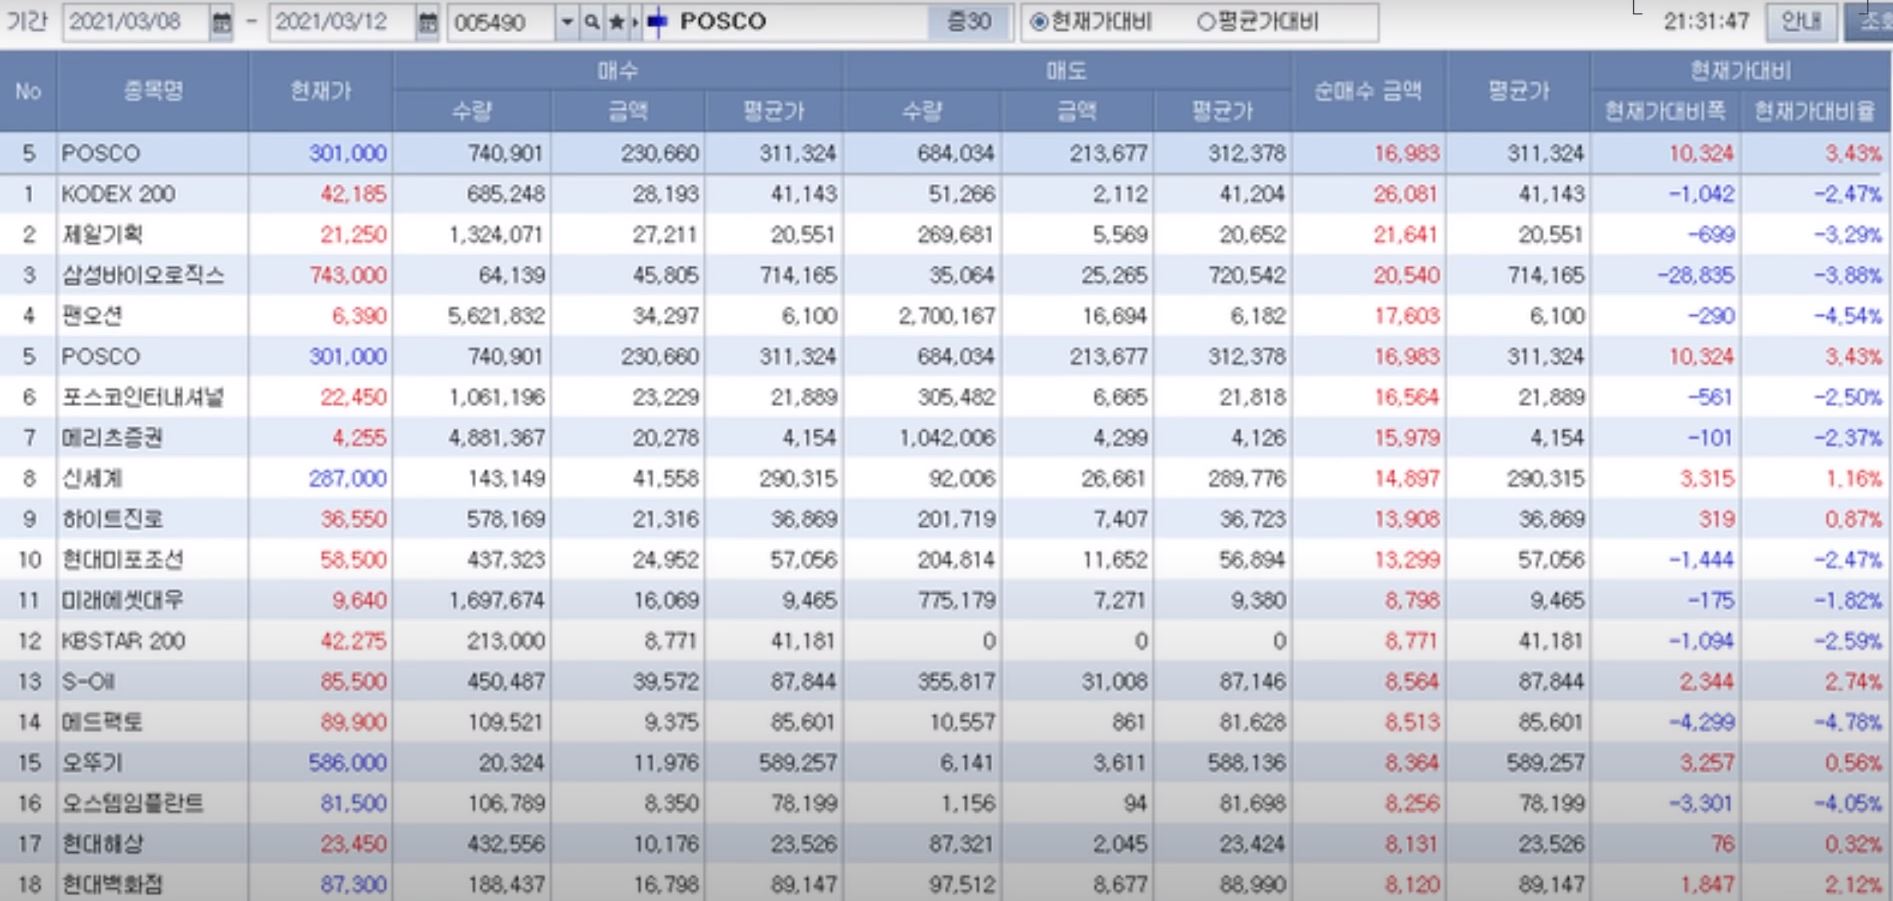The width and height of the screenshot is (1893, 901).
Task: Click the -4.78% ratio in 메드팩토 row
Action: coord(1848,722)
